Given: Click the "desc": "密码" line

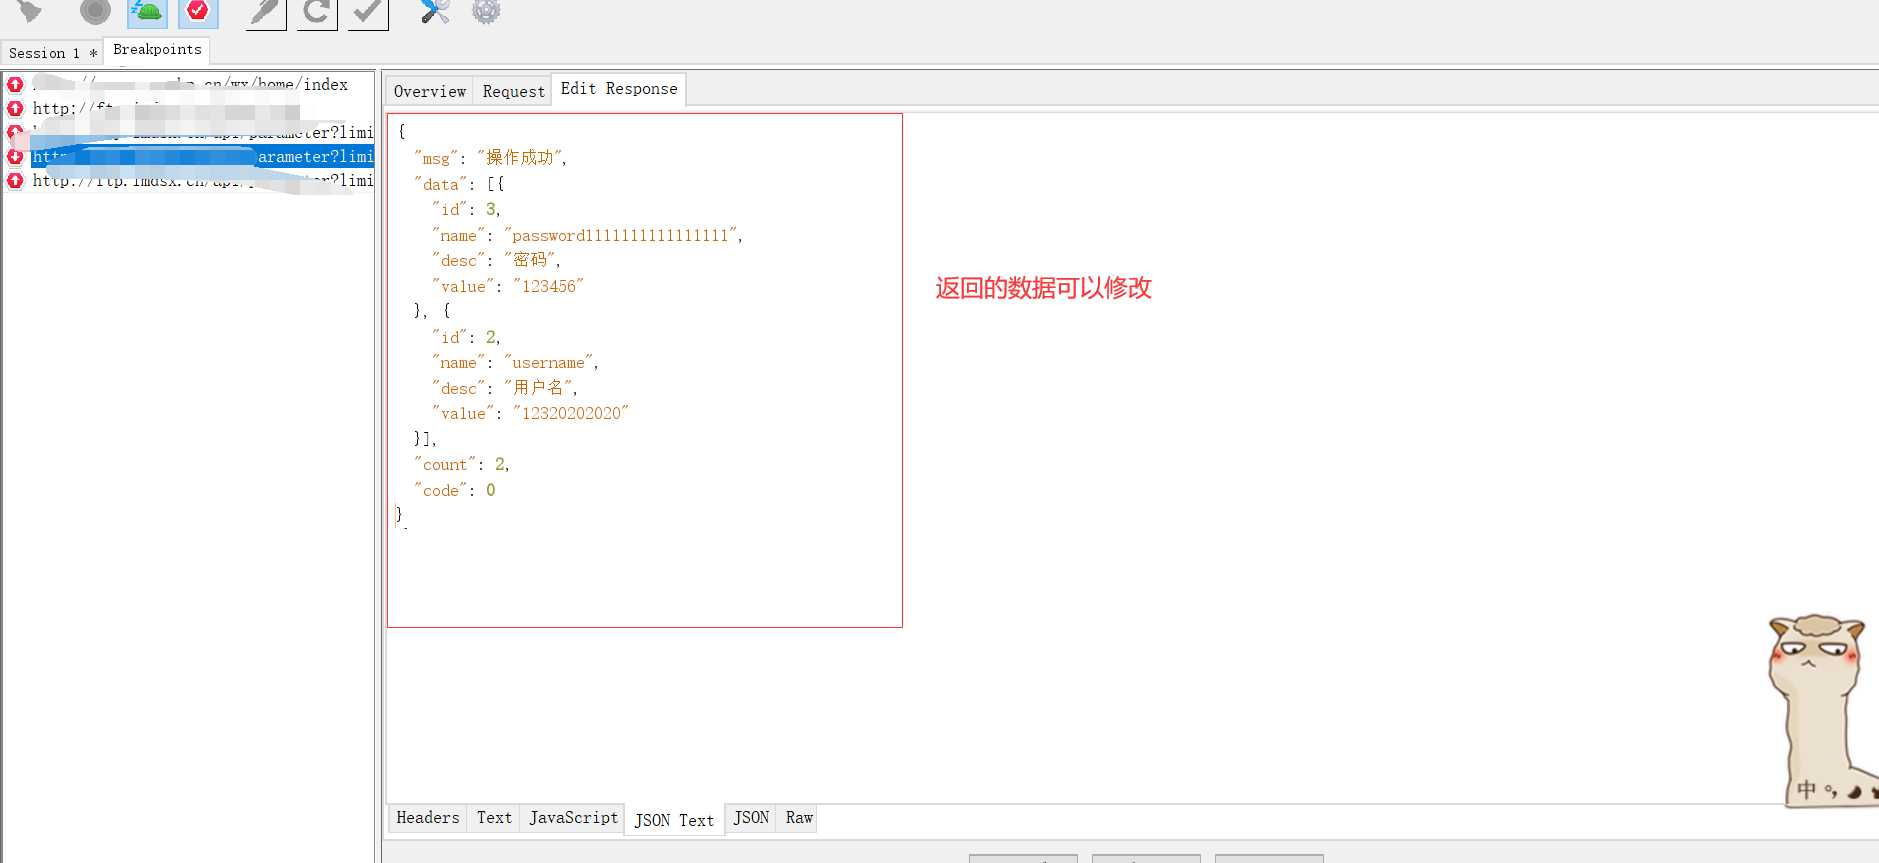Looking at the screenshot, I should [496, 260].
